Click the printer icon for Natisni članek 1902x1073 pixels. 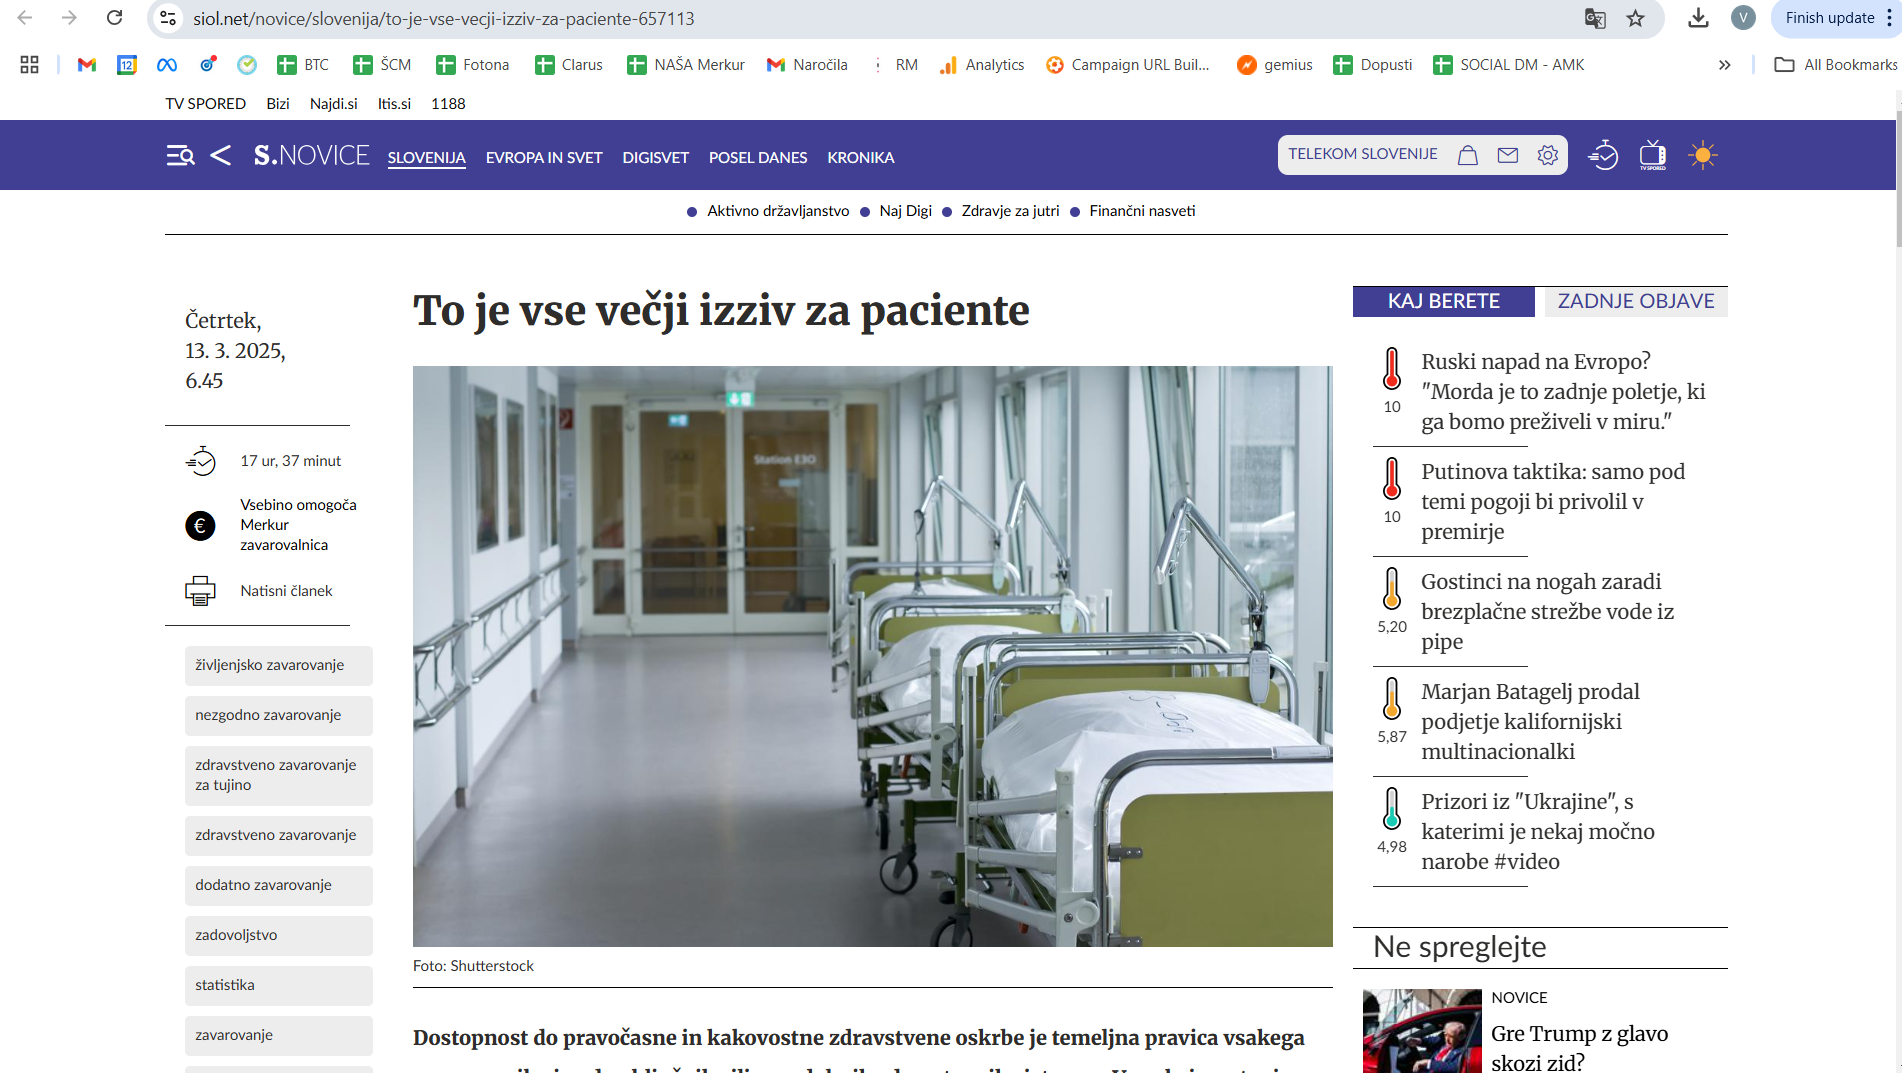200,591
